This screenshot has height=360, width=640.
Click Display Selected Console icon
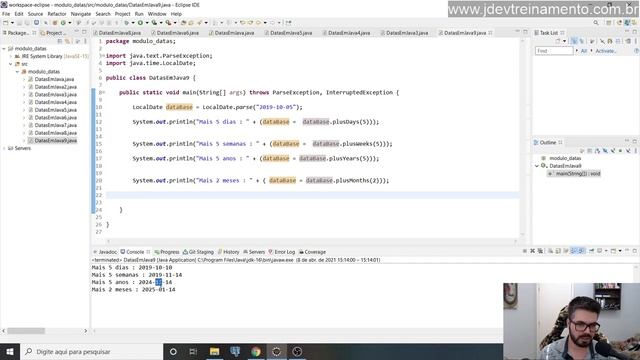click(600, 251)
